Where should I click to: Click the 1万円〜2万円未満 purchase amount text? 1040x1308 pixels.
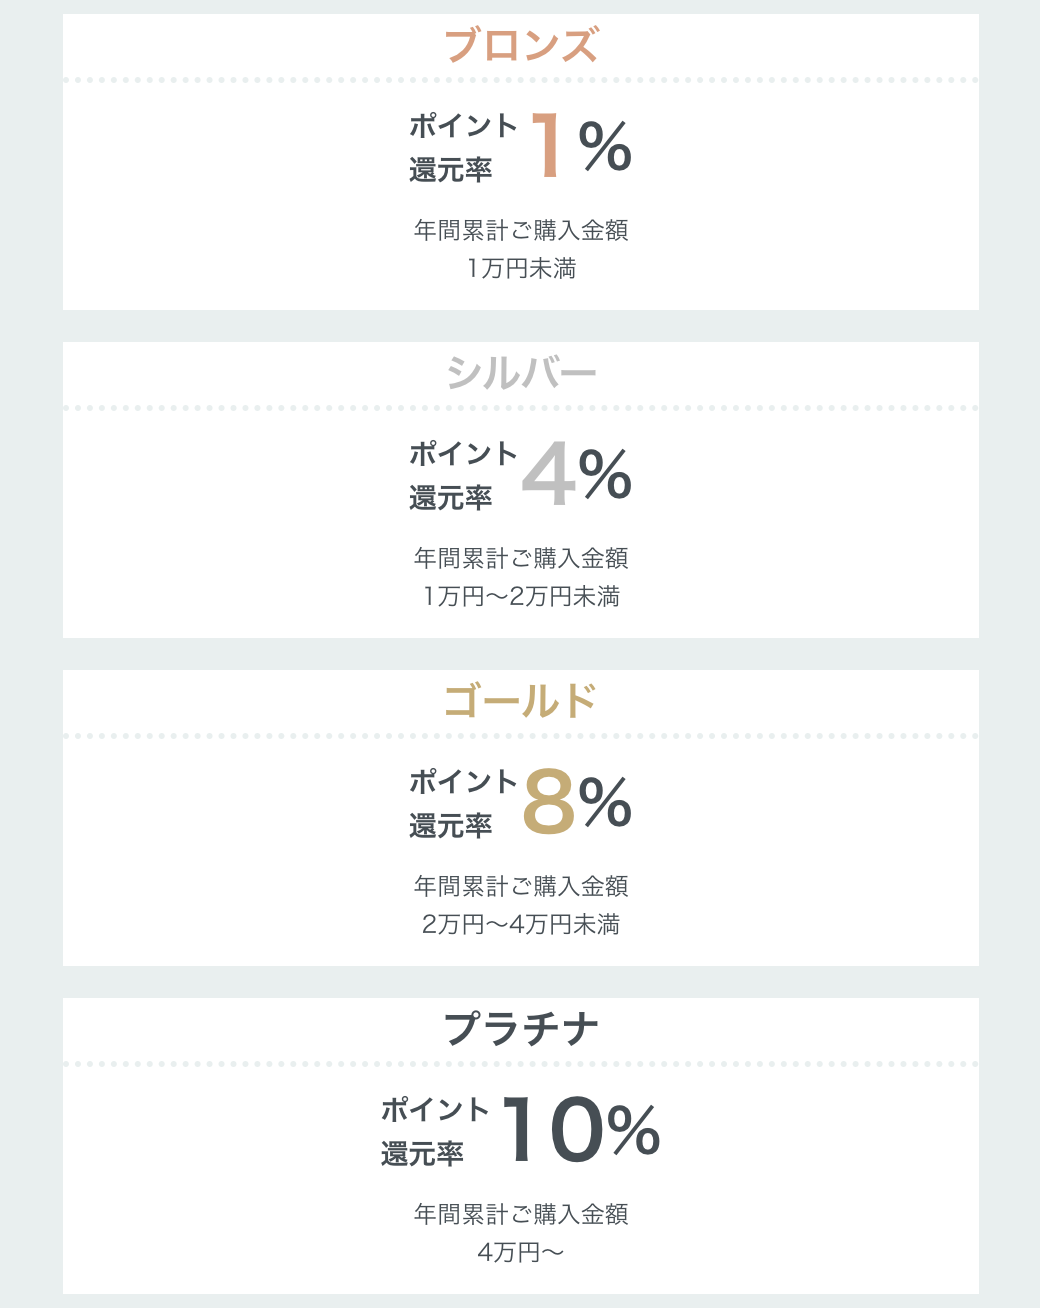click(x=521, y=597)
